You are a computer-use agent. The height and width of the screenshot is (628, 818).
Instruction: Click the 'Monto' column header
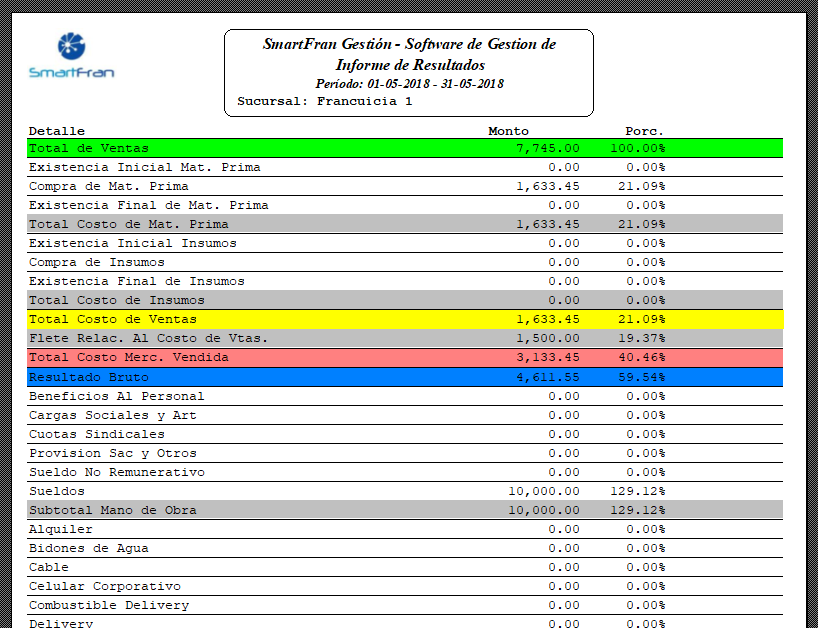coord(508,131)
